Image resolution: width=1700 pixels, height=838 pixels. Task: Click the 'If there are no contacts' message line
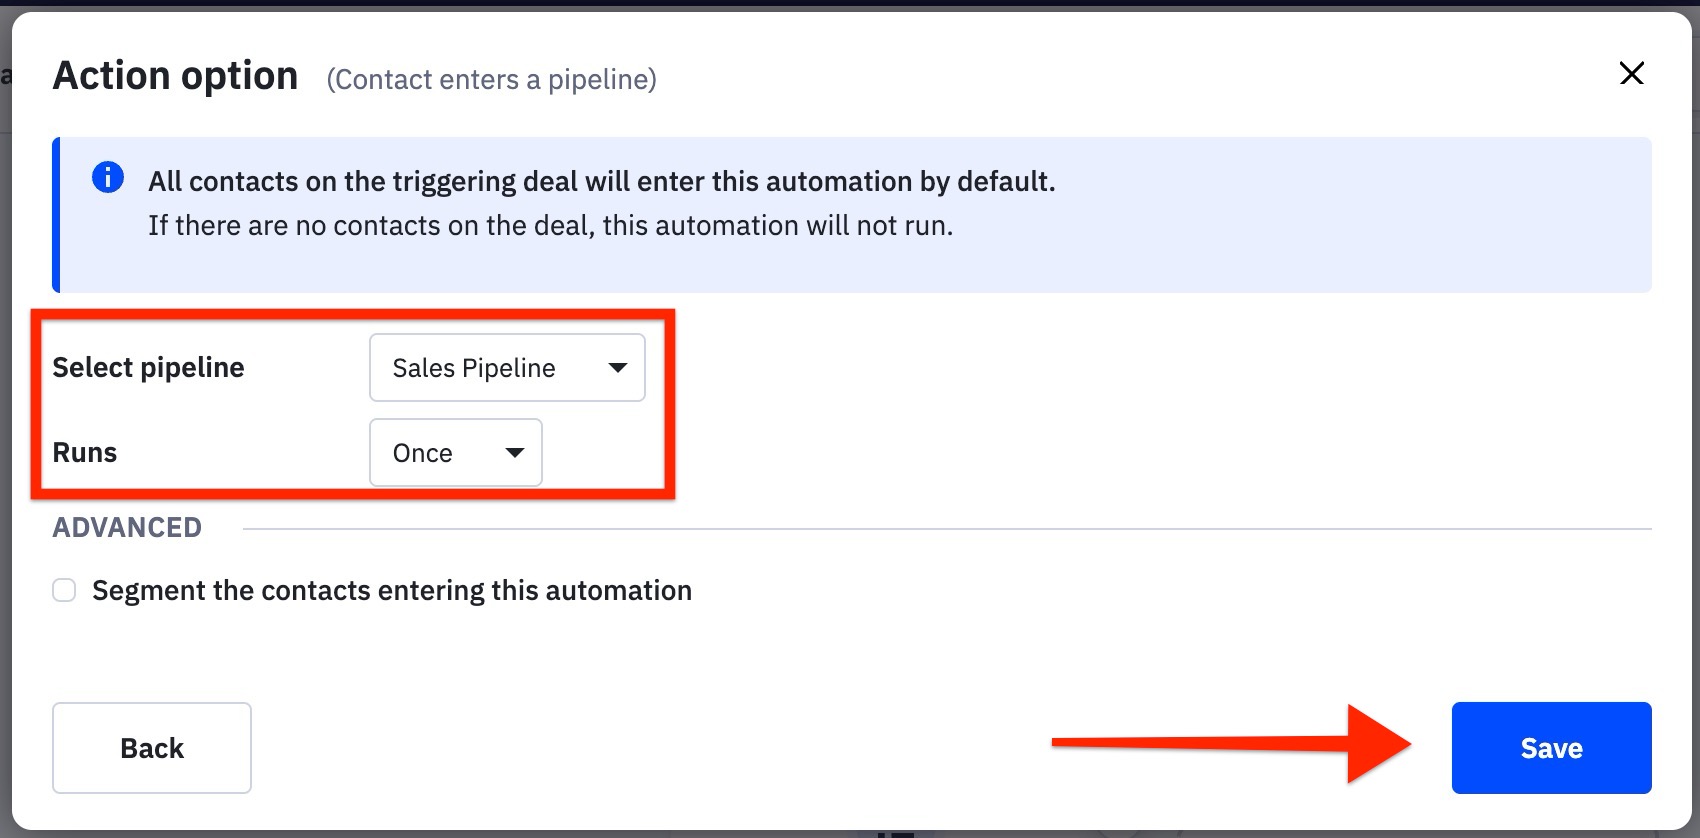pyautogui.click(x=550, y=226)
